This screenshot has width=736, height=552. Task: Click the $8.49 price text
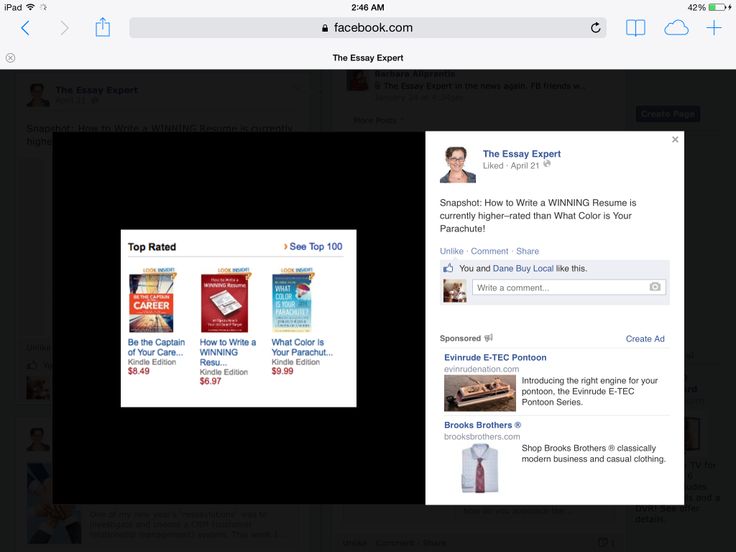pos(138,371)
